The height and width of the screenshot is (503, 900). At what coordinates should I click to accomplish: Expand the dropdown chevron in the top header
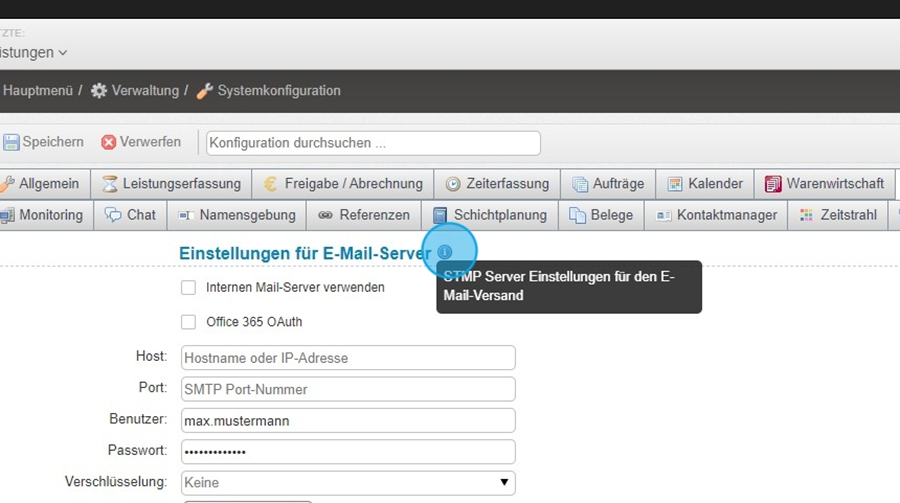point(63,52)
